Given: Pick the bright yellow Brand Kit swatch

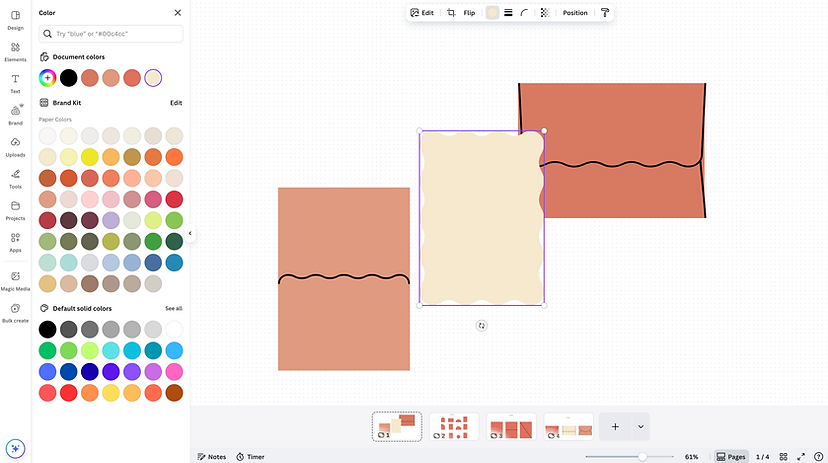Looking at the screenshot, I should point(90,157).
